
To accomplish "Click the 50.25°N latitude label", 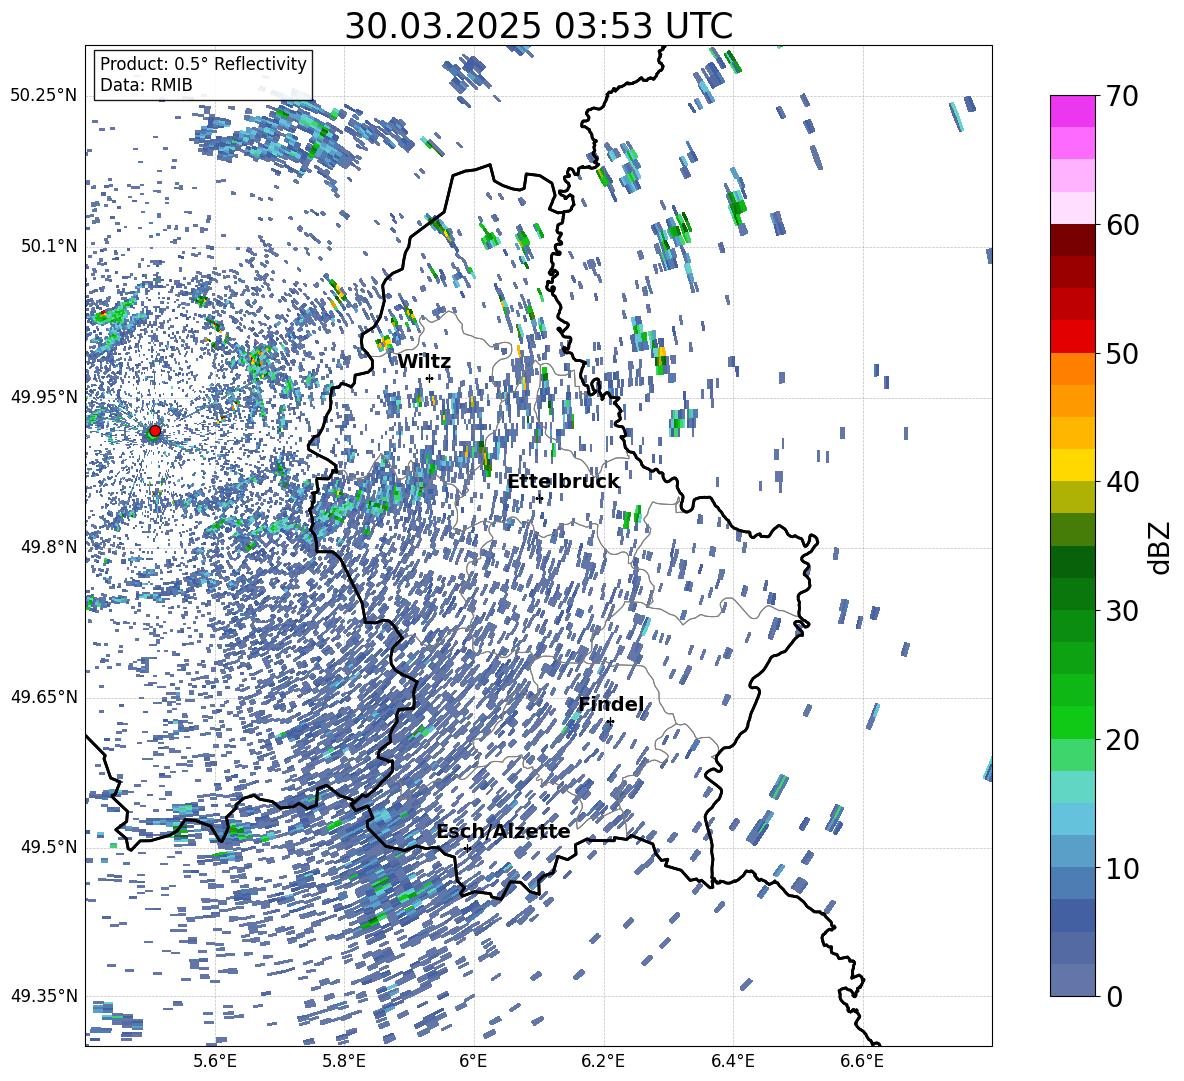I will [44, 96].
